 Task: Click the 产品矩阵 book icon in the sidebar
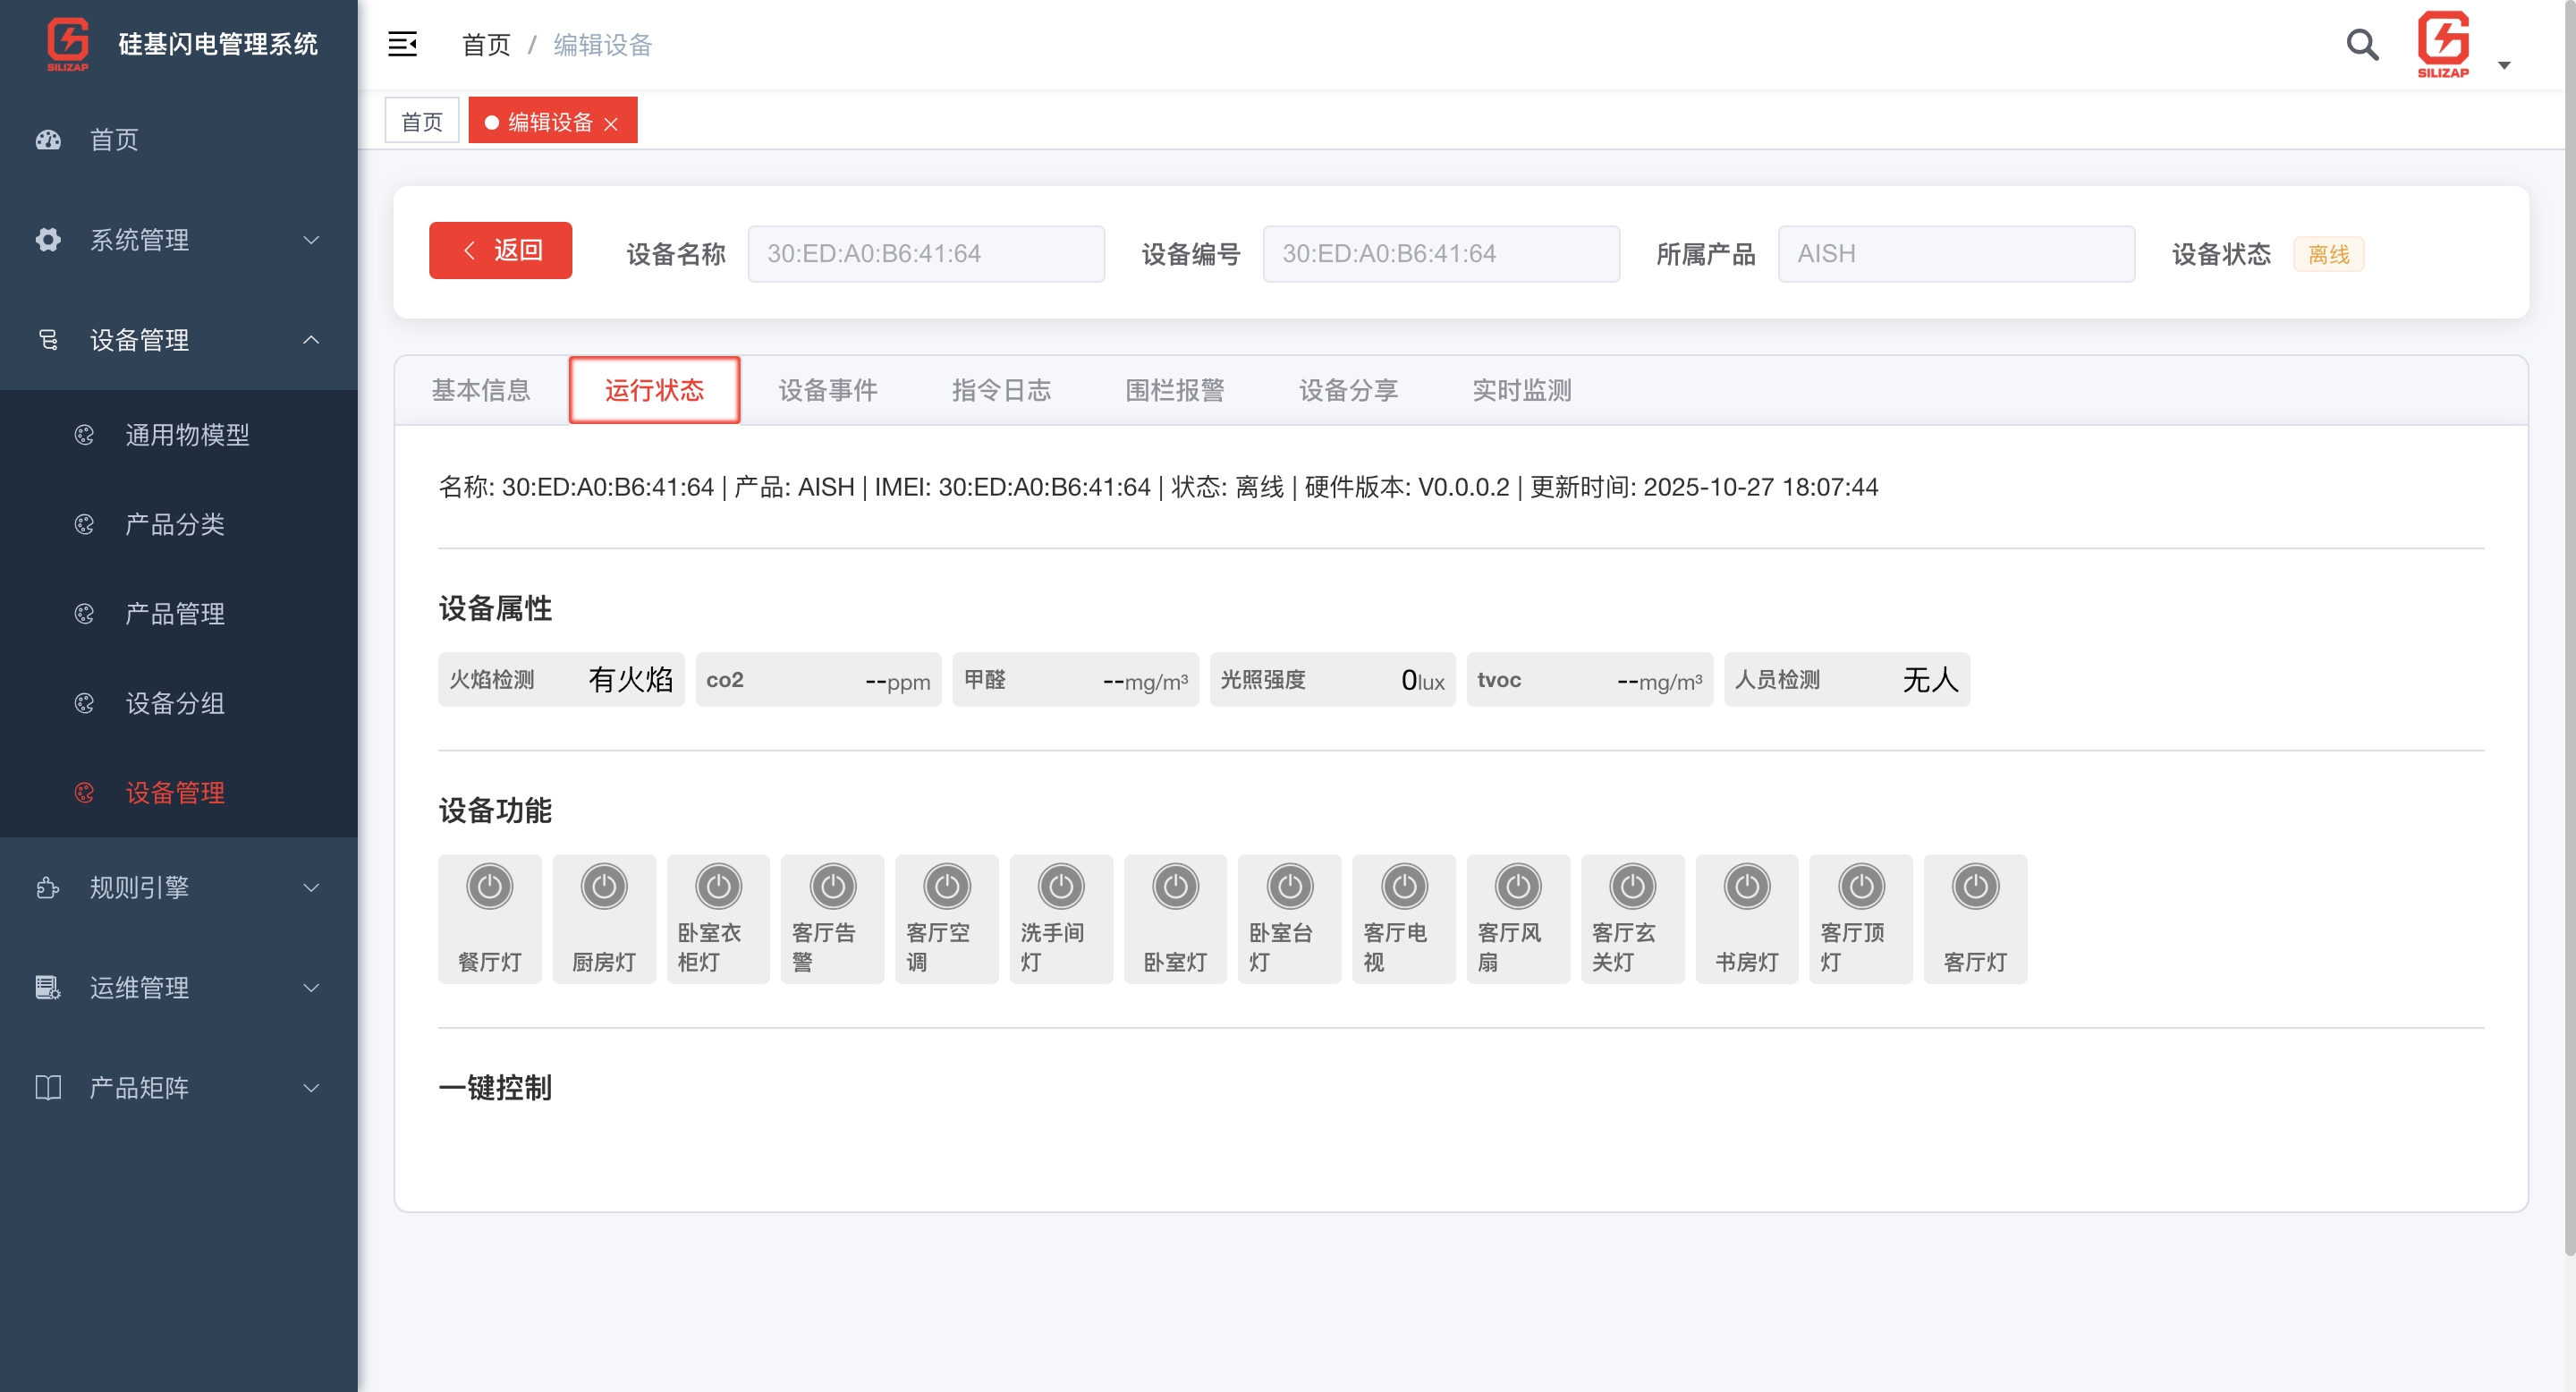(48, 1087)
